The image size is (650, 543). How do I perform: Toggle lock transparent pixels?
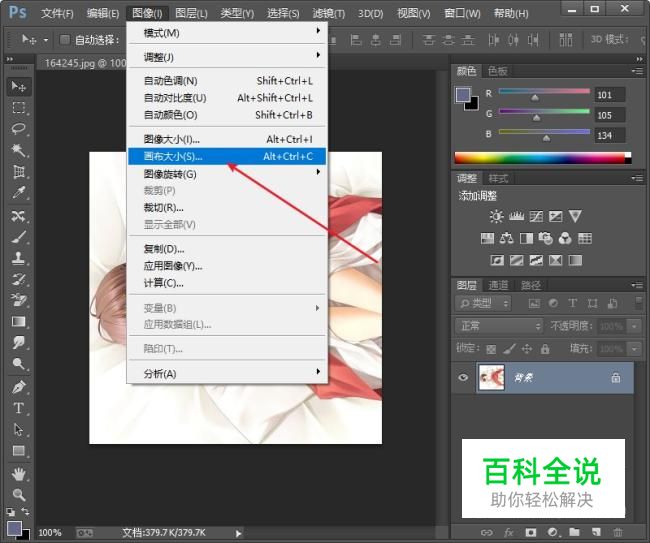(x=491, y=349)
